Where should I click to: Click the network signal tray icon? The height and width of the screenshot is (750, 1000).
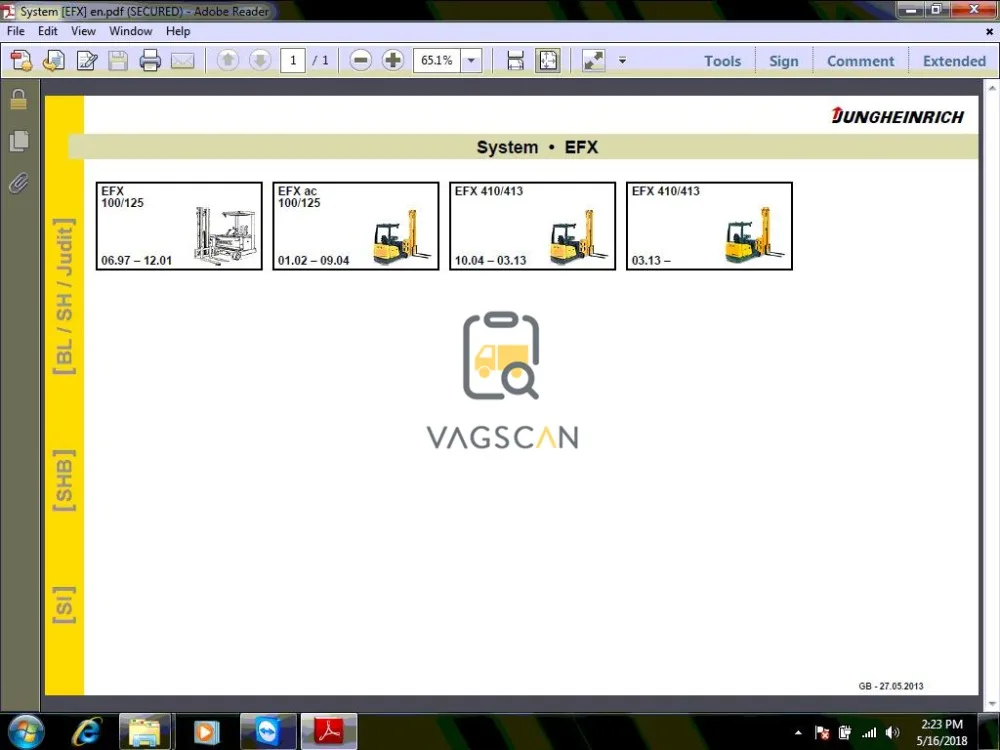869,733
